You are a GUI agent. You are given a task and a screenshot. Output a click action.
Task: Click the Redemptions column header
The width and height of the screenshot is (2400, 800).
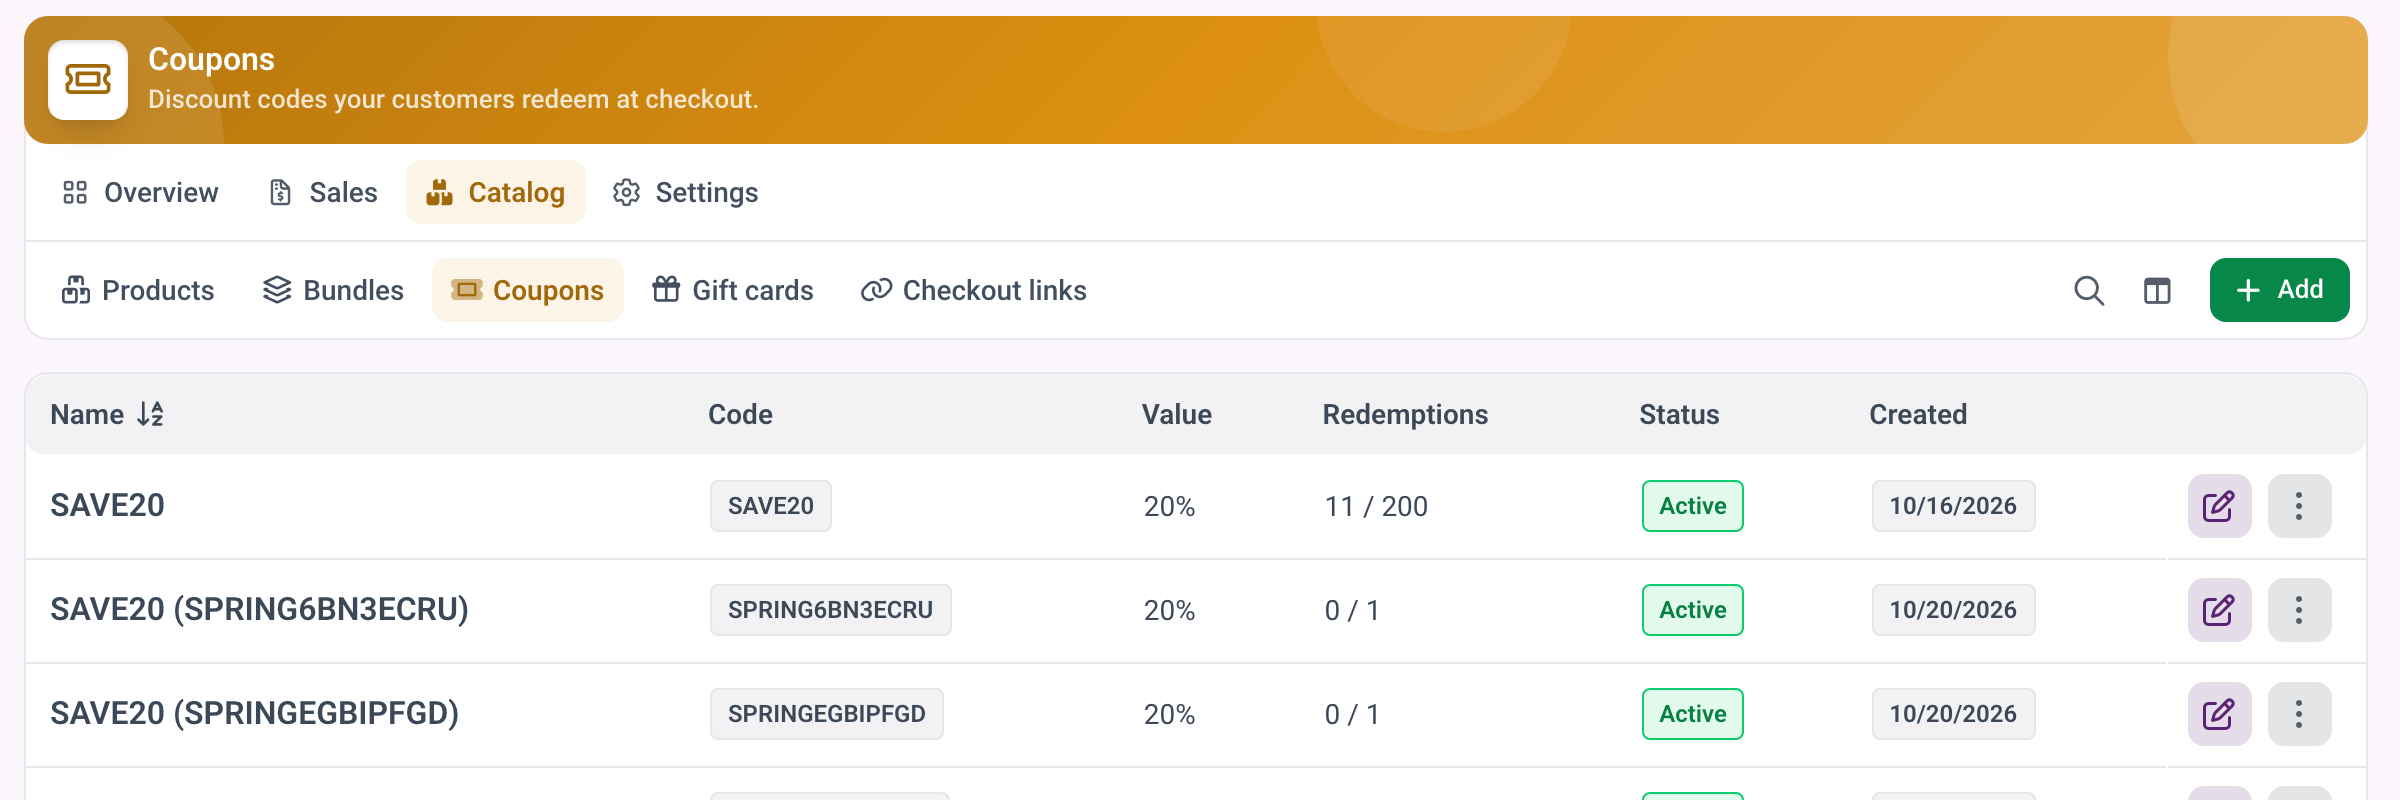(x=1405, y=414)
